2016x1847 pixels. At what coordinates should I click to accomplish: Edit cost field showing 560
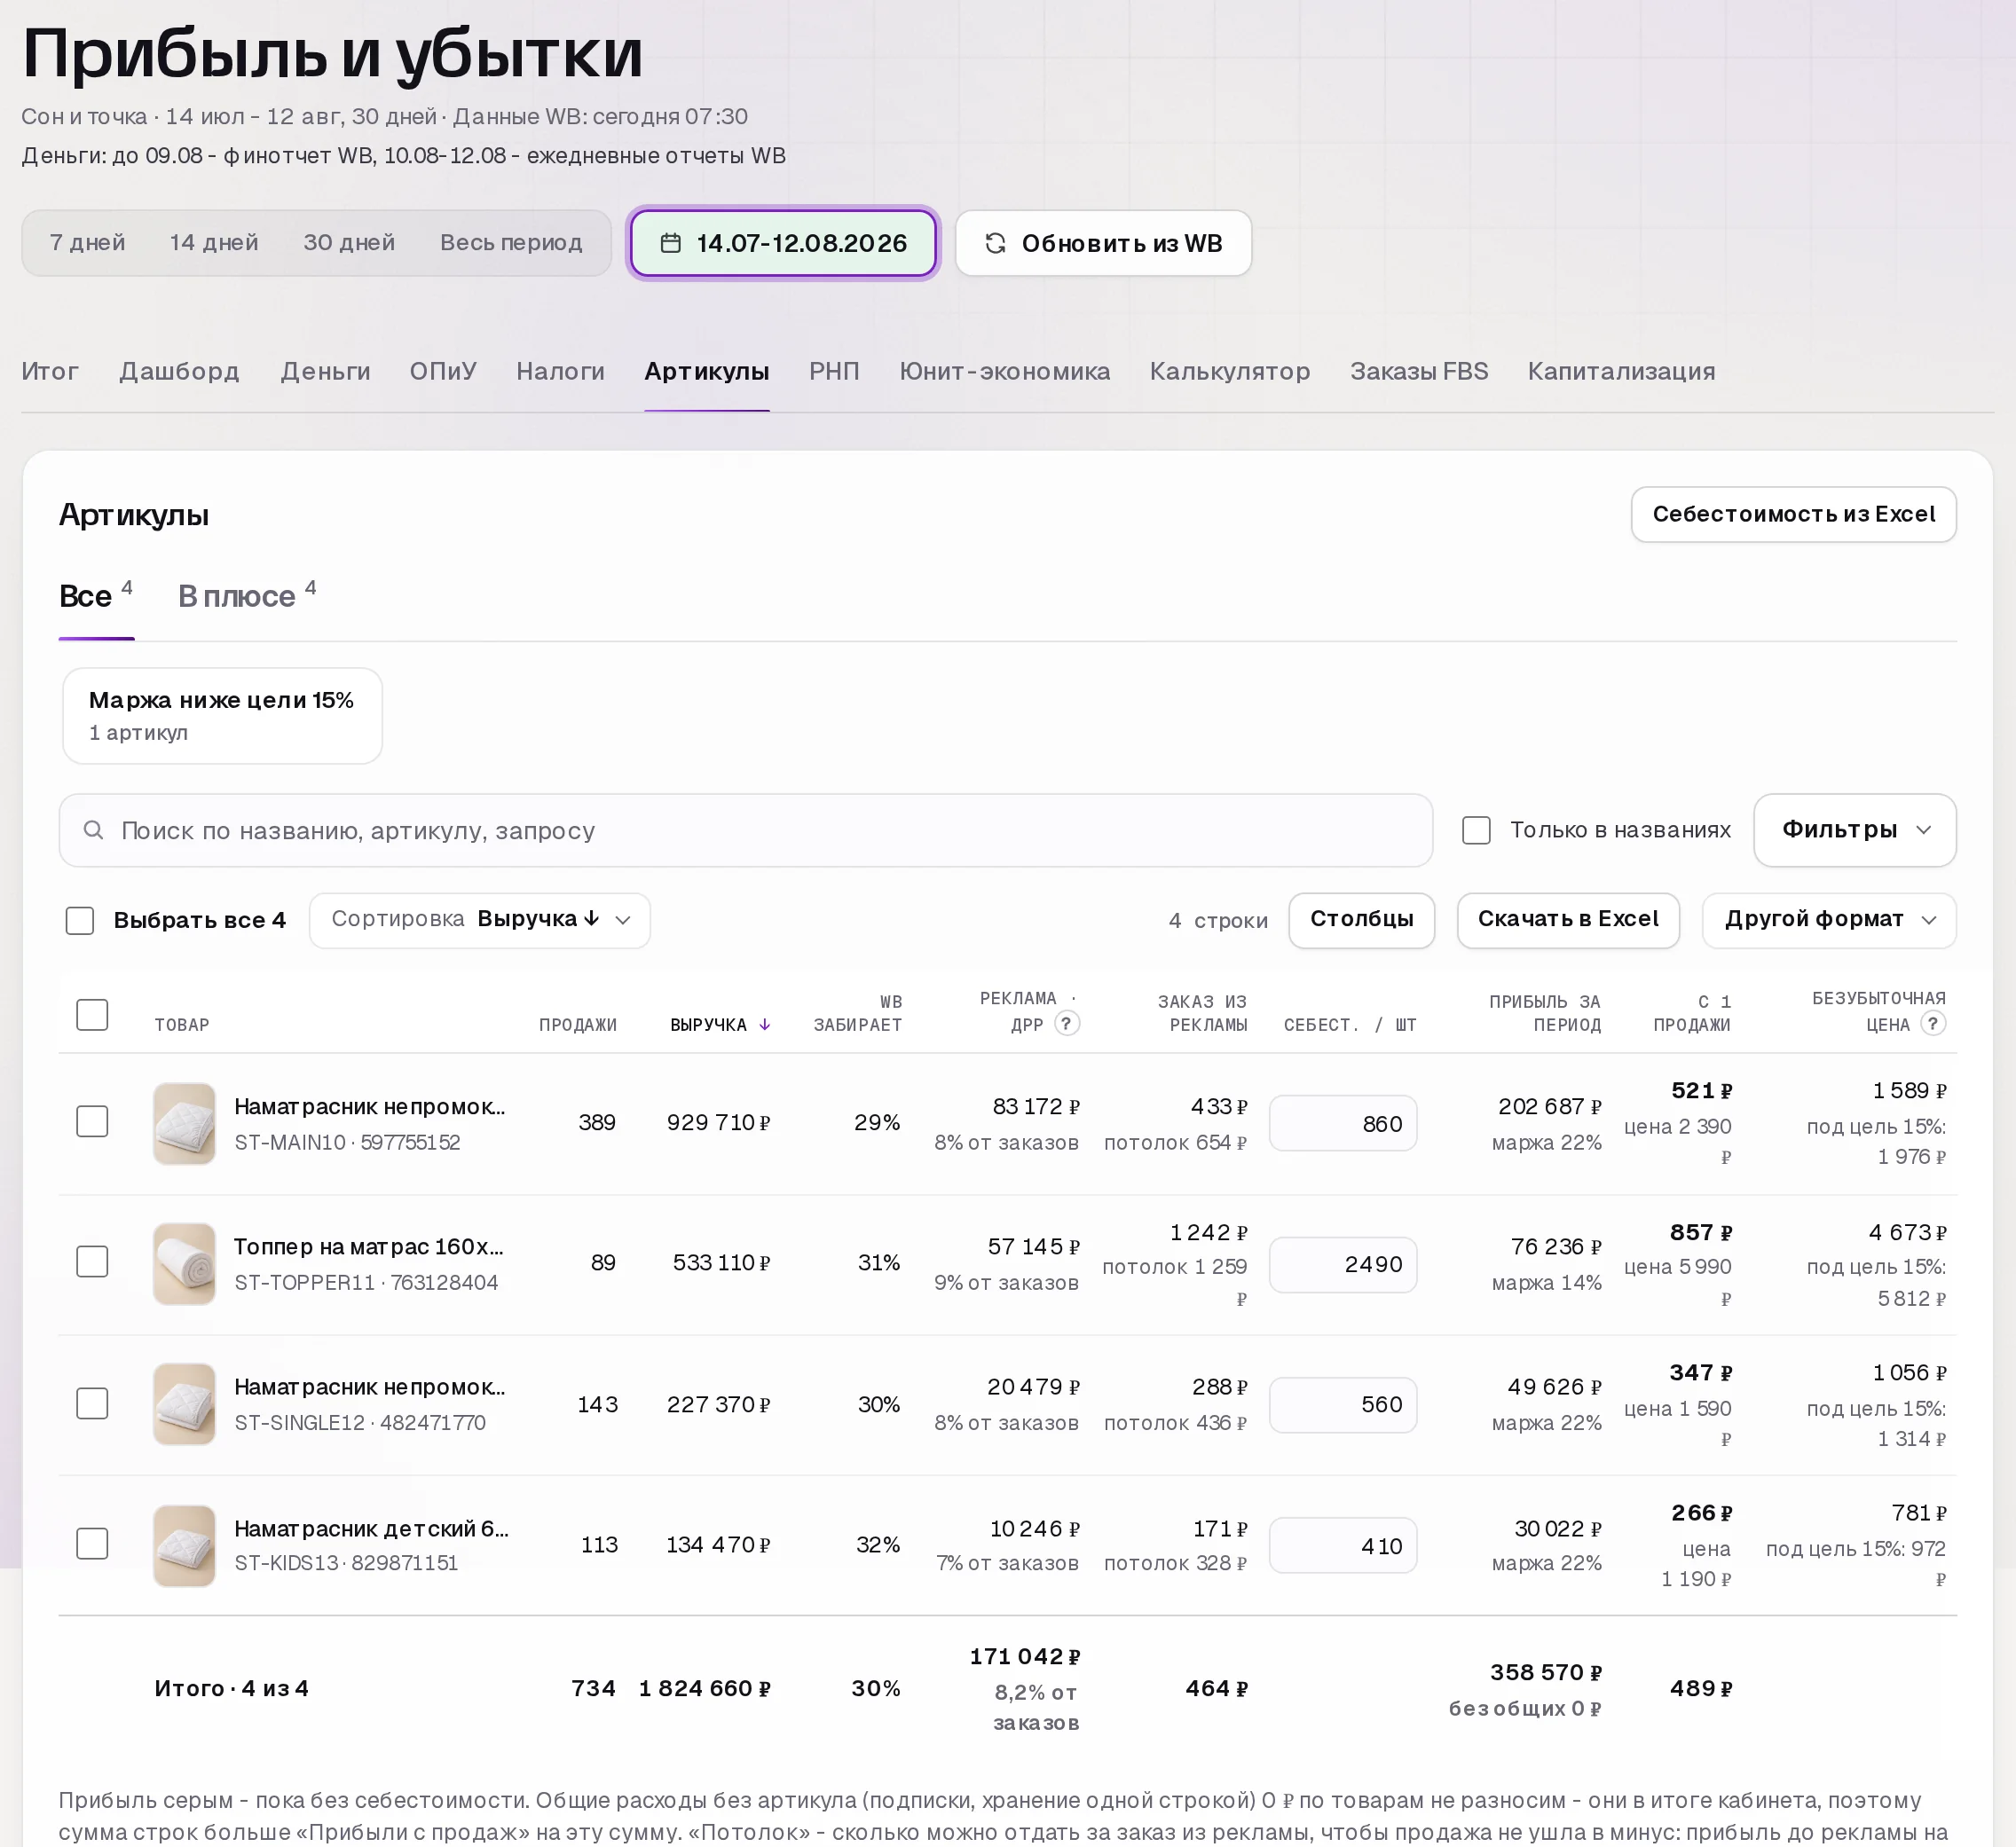1342,1404
